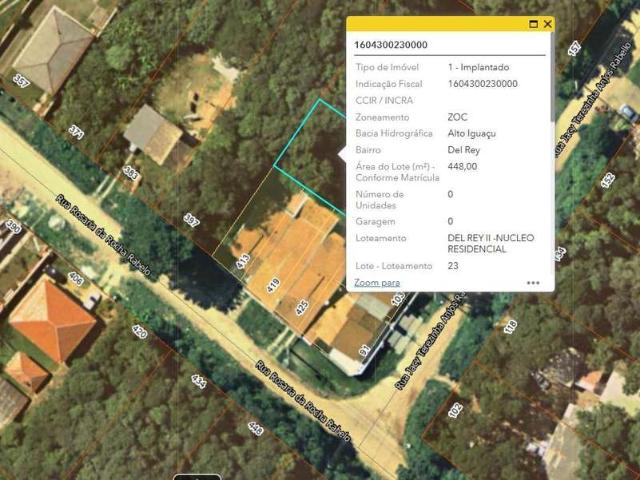Click the 'Zoom para' link

(x=377, y=283)
